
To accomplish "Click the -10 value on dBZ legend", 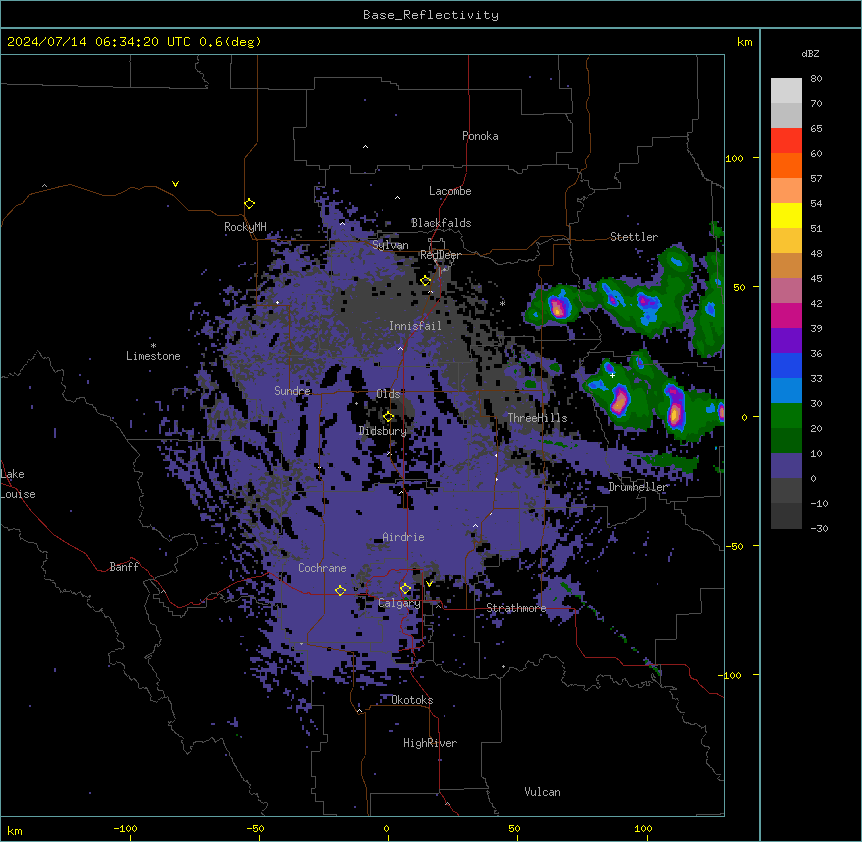I will coord(819,503).
